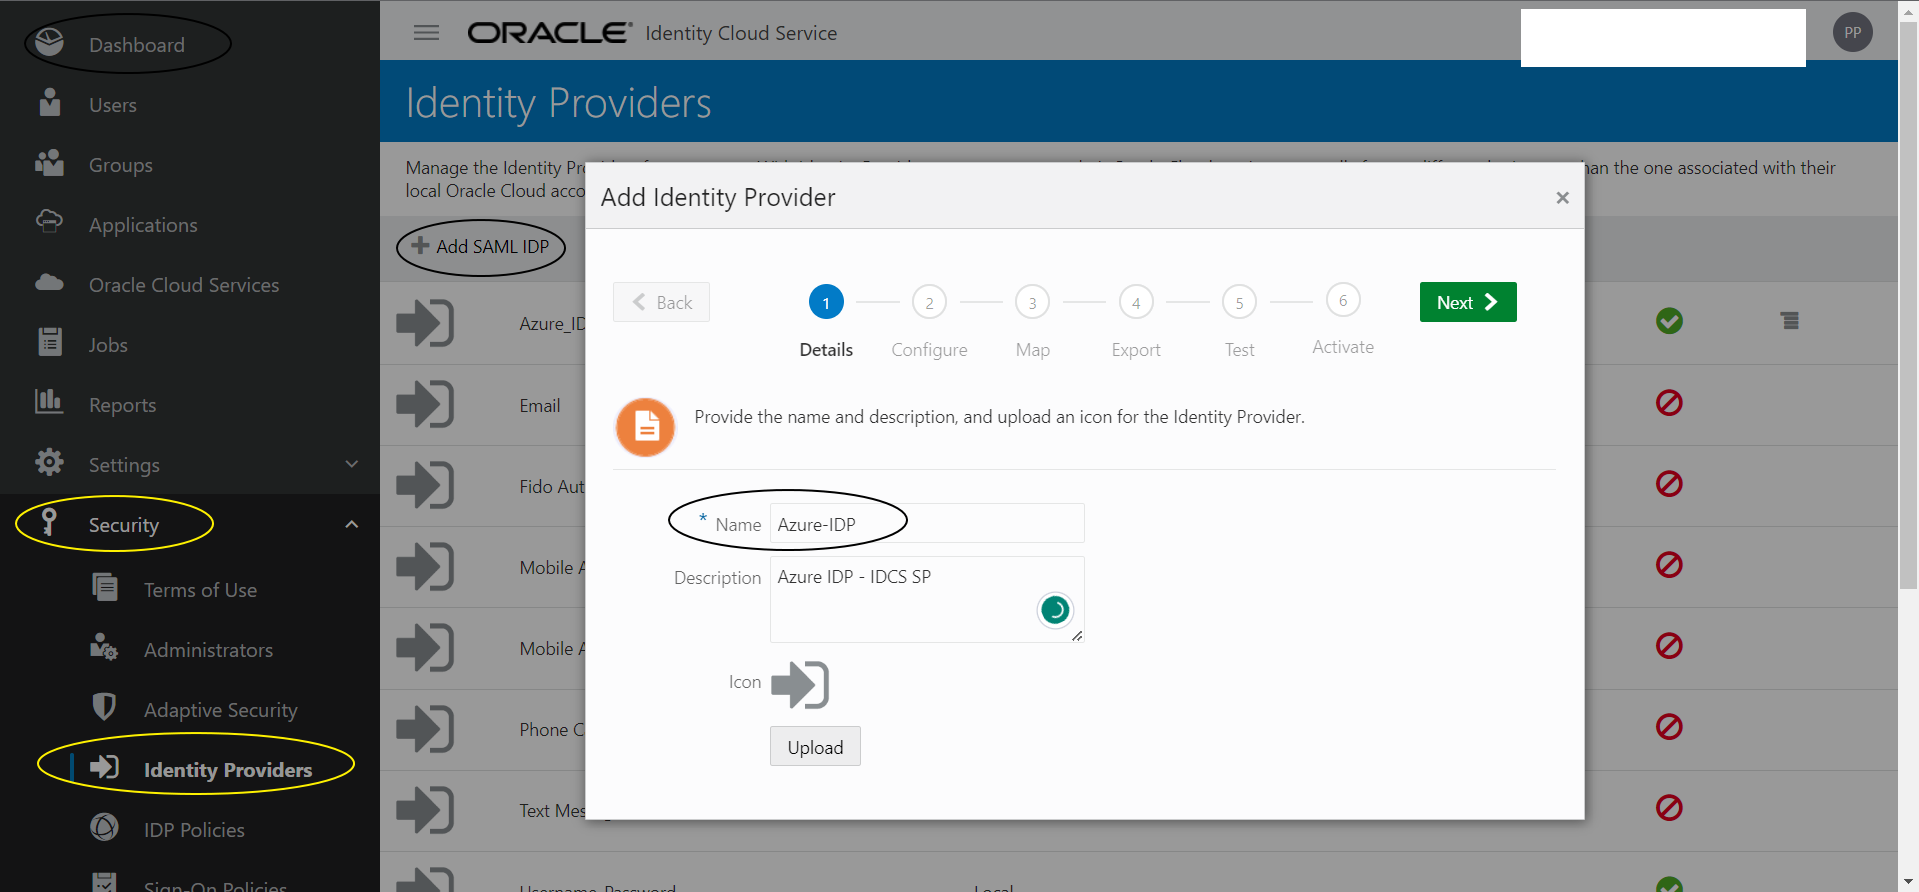Click the green Next button
This screenshot has height=892, width=1919.
click(x=1467, y=302)
